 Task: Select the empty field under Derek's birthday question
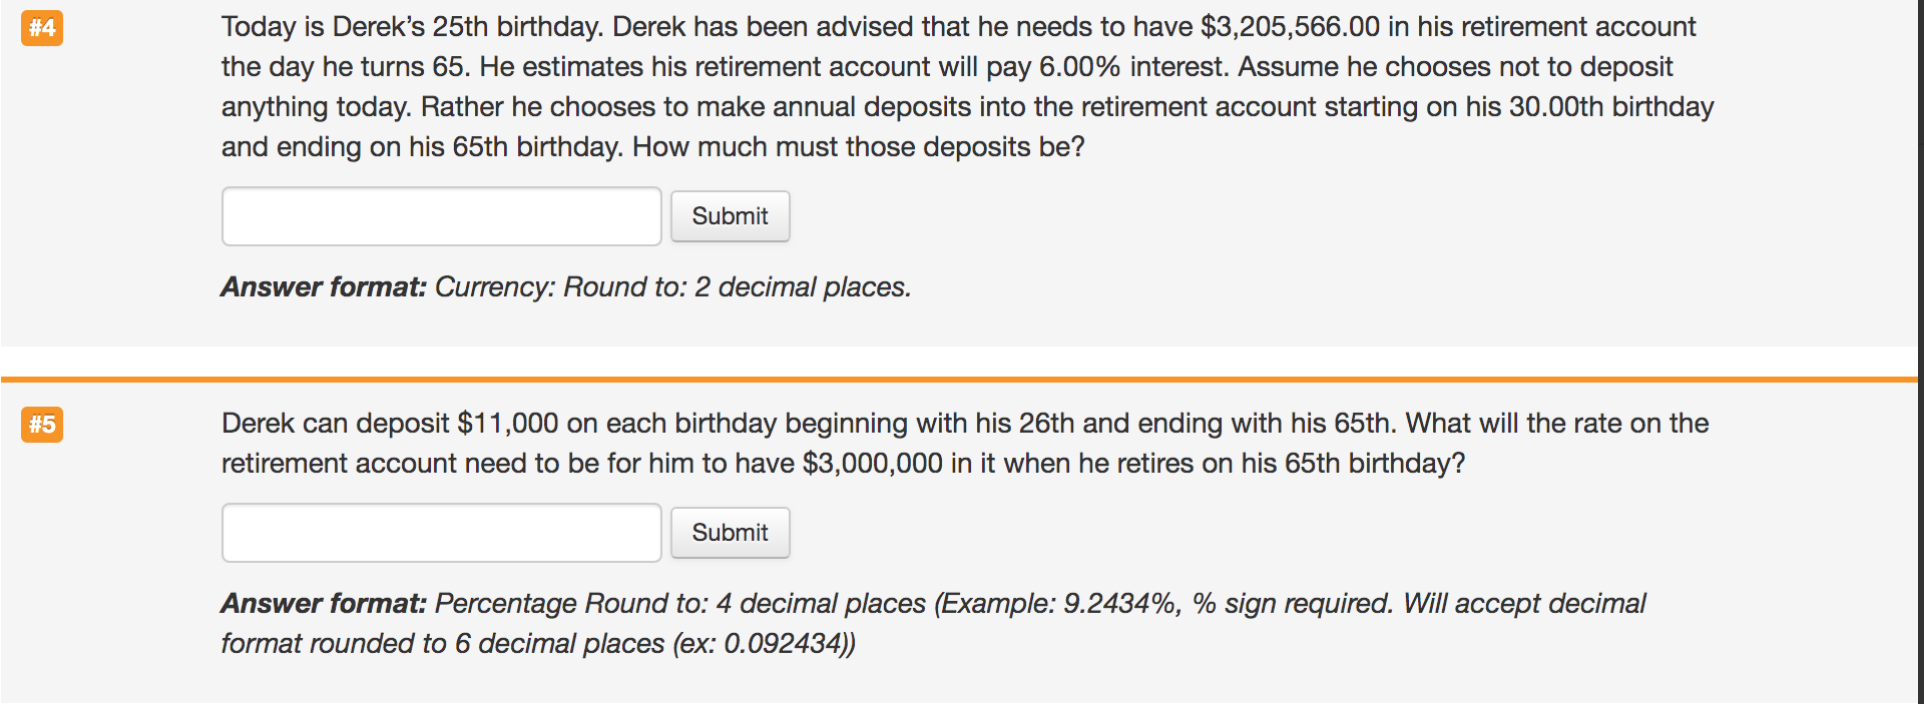coord(440,216)
